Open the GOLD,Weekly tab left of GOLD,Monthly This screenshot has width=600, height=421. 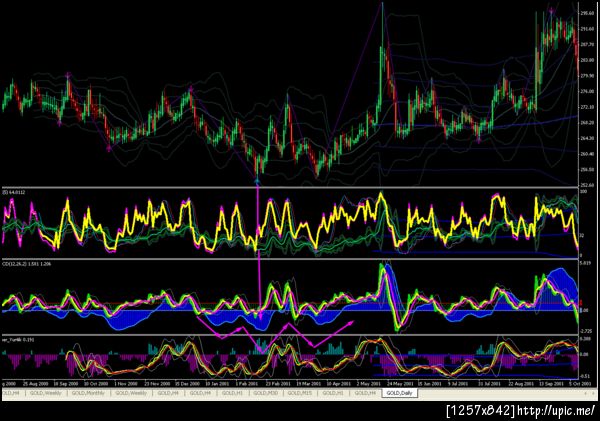pyautogui.click(x=45, y=393)
